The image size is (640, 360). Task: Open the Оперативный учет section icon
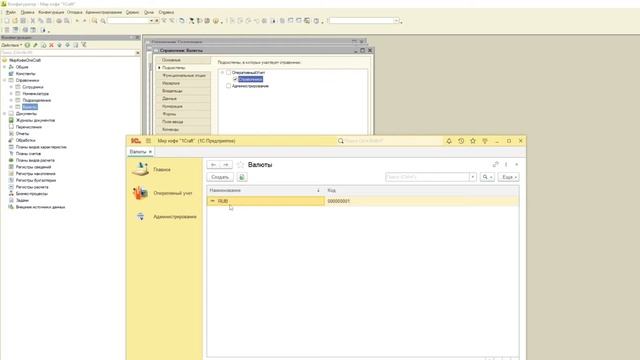[x=140, y=193]
